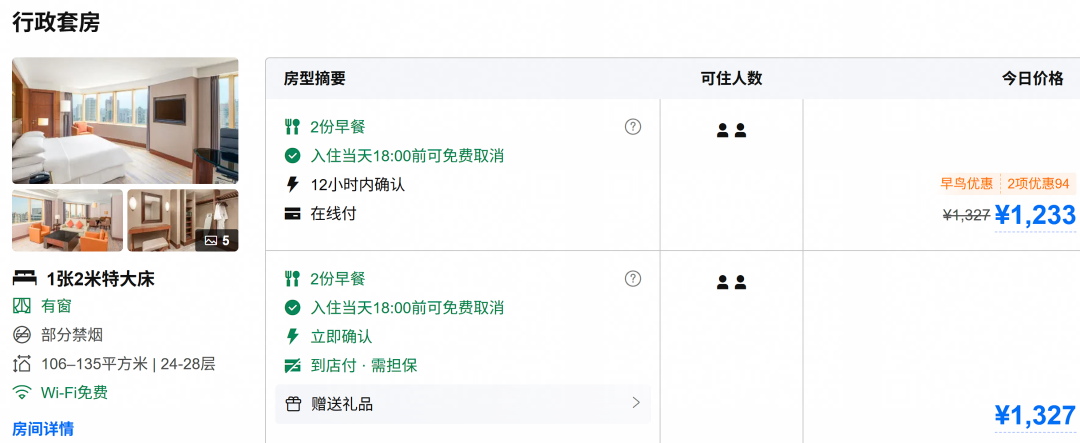Image resolution: width=1080 pixels, height=443 pixels.
Task: Click the window icon beside 有窗
Action: tap(22, 306)
